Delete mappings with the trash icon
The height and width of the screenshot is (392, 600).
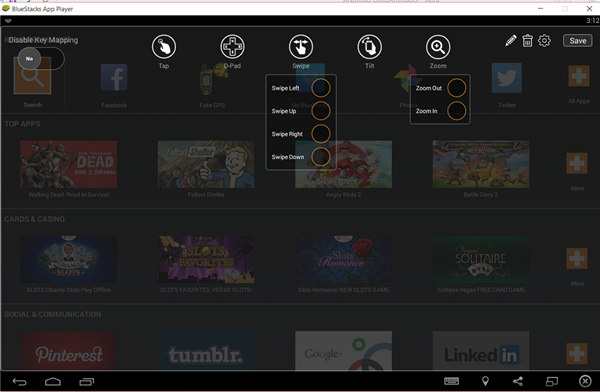point(527,41)
